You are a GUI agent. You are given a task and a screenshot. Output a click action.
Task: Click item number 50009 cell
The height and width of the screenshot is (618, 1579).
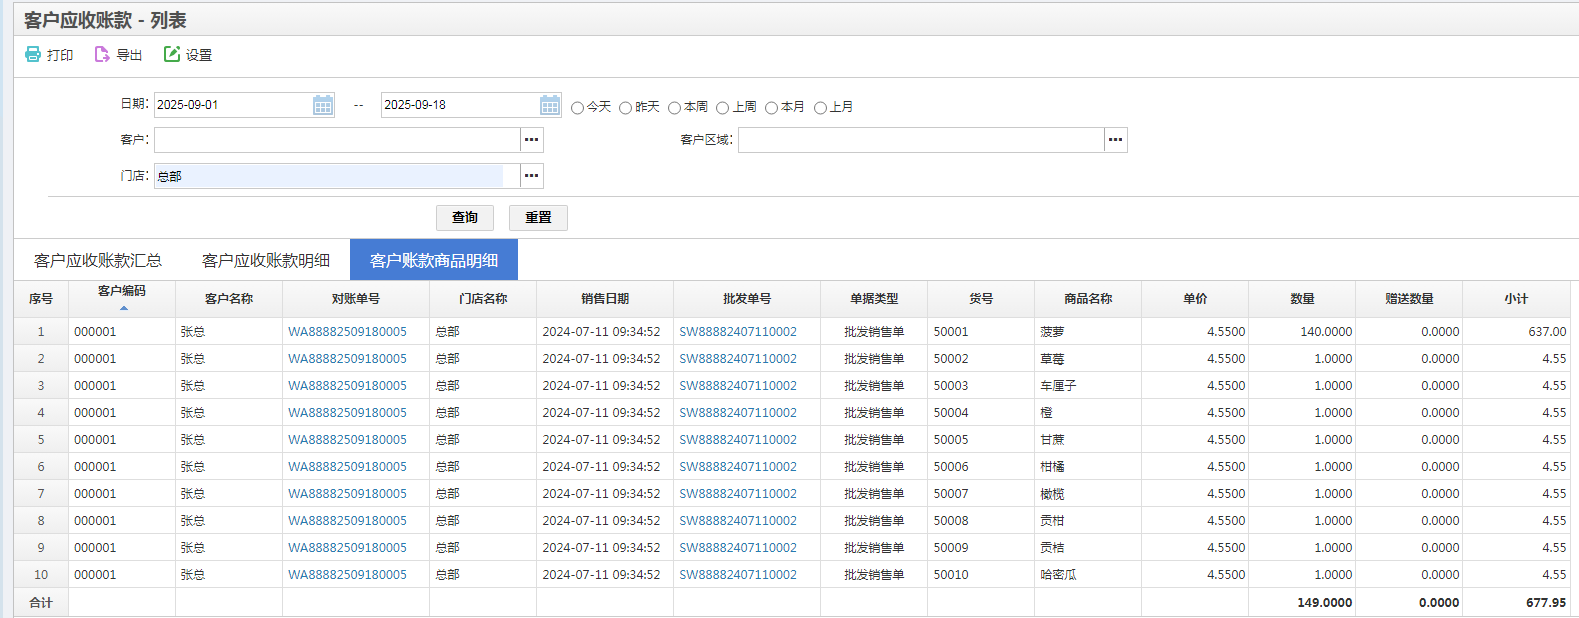coord(981,548)
